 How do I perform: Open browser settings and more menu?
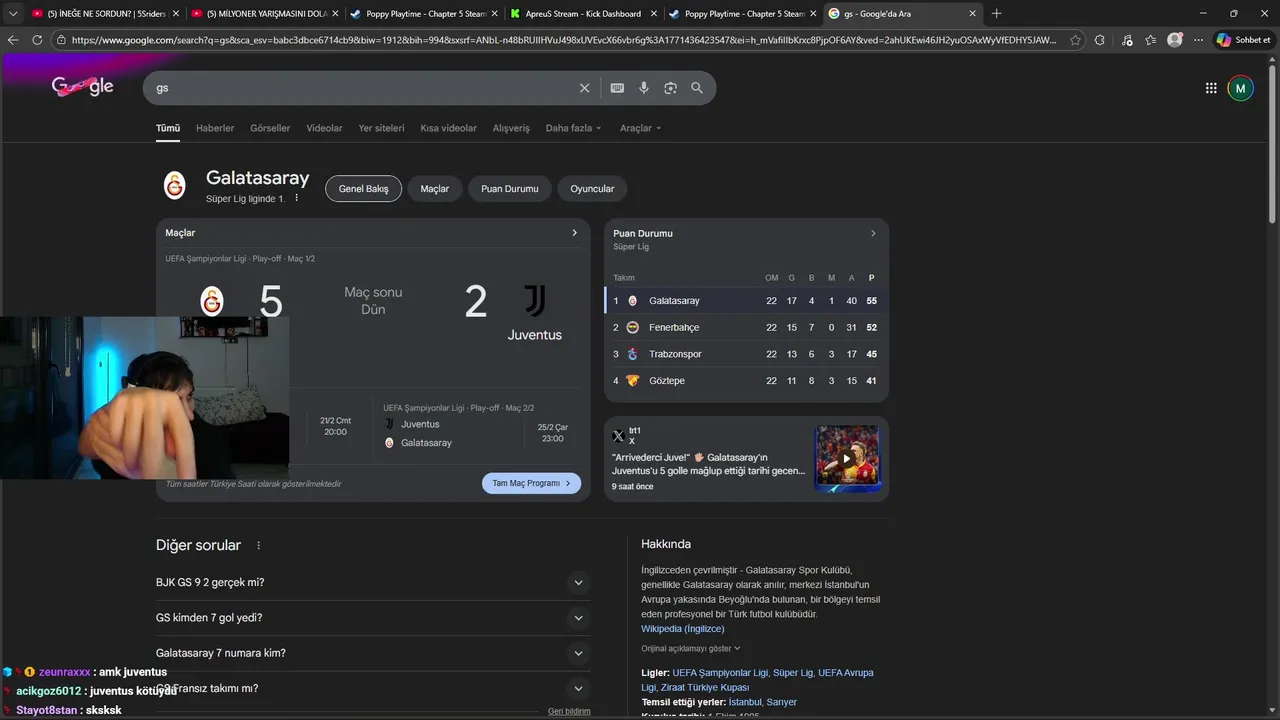[x=1198, y=40]
